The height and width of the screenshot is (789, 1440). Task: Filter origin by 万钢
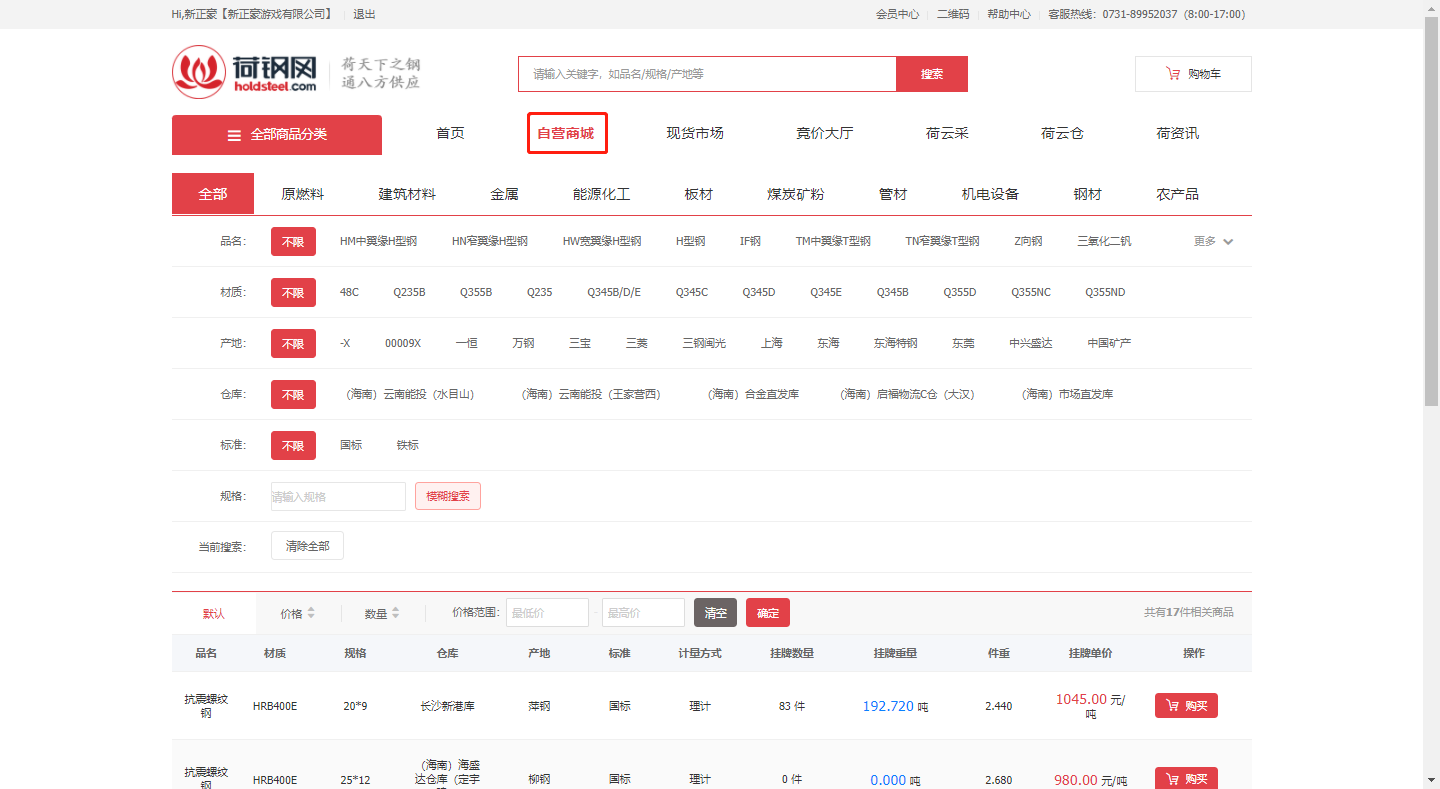click(523, 343)
